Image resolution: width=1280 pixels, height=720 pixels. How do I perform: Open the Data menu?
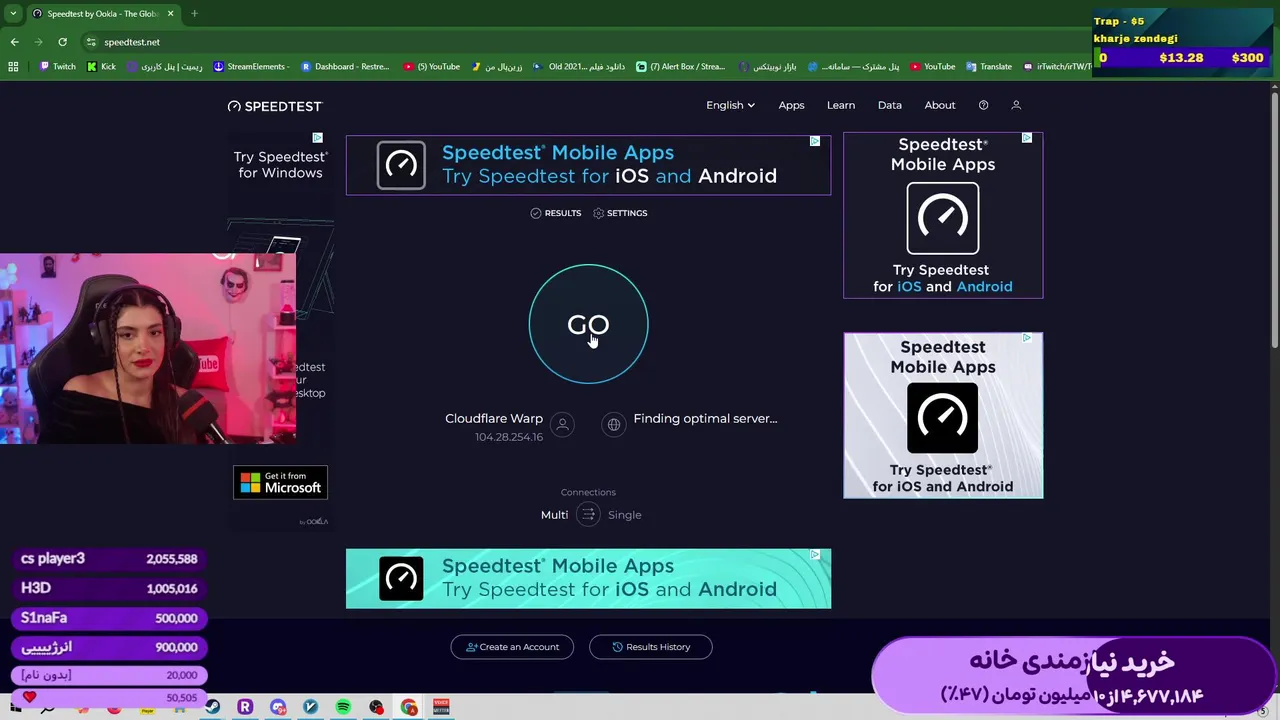890,105
